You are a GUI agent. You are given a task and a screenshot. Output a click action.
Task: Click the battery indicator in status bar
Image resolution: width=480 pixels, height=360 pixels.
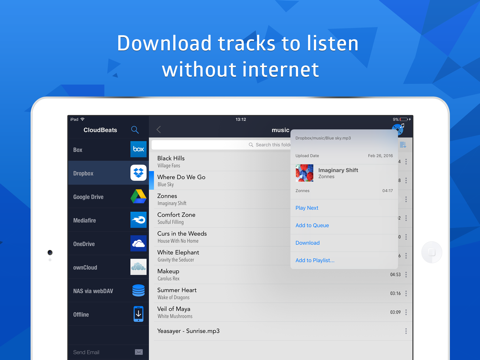click(x=404, y=119)
